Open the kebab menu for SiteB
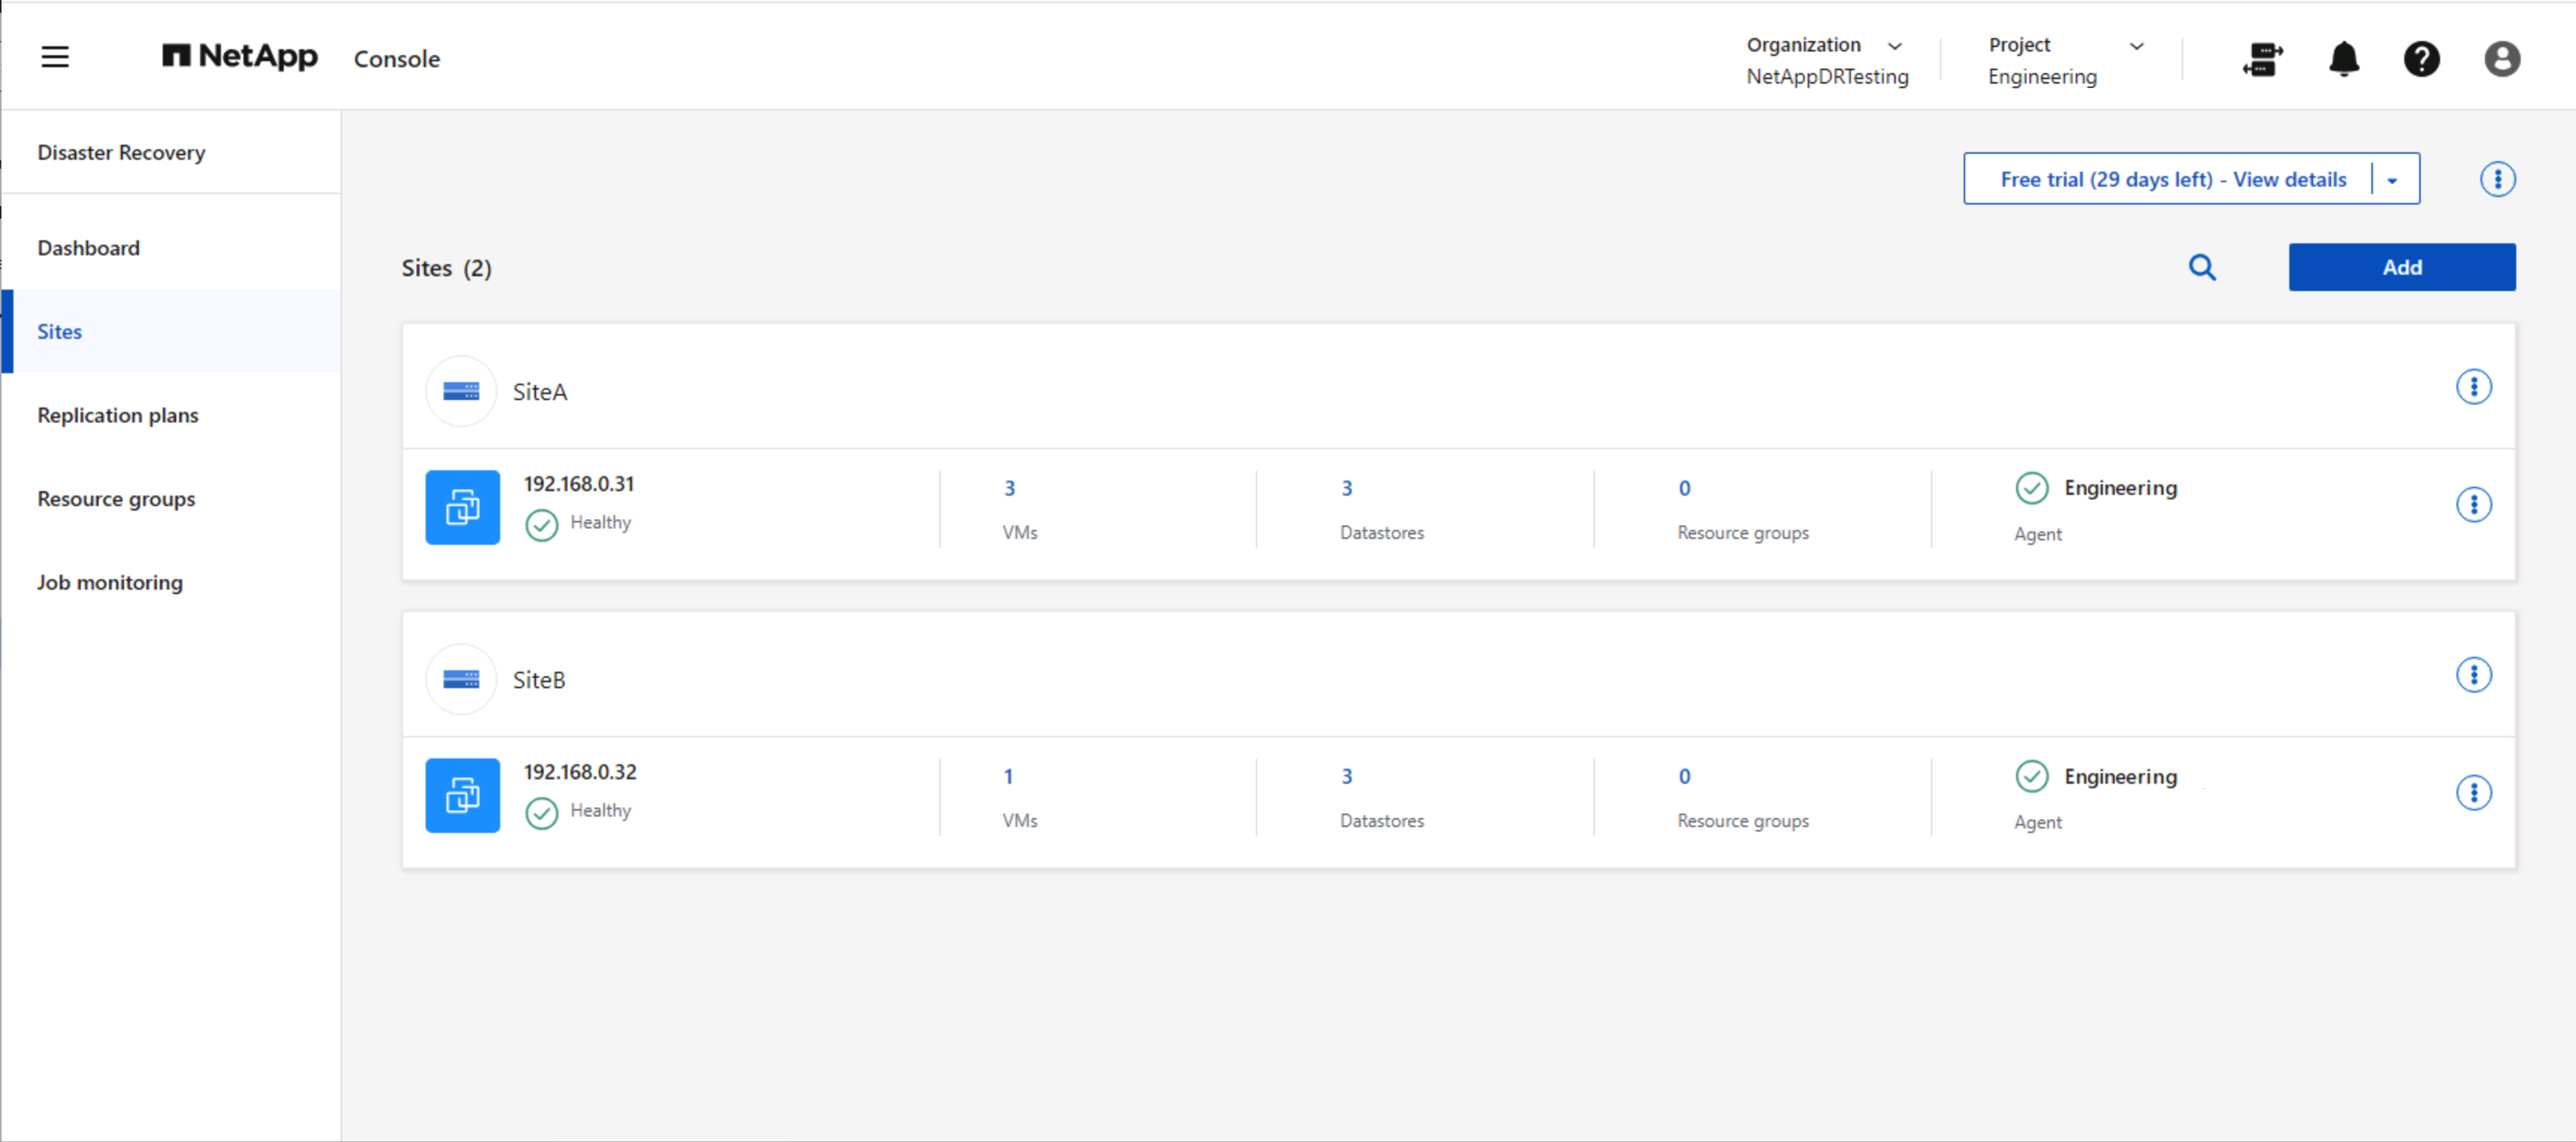Screen dimensions: 2576x1142 click(2475, 674)
